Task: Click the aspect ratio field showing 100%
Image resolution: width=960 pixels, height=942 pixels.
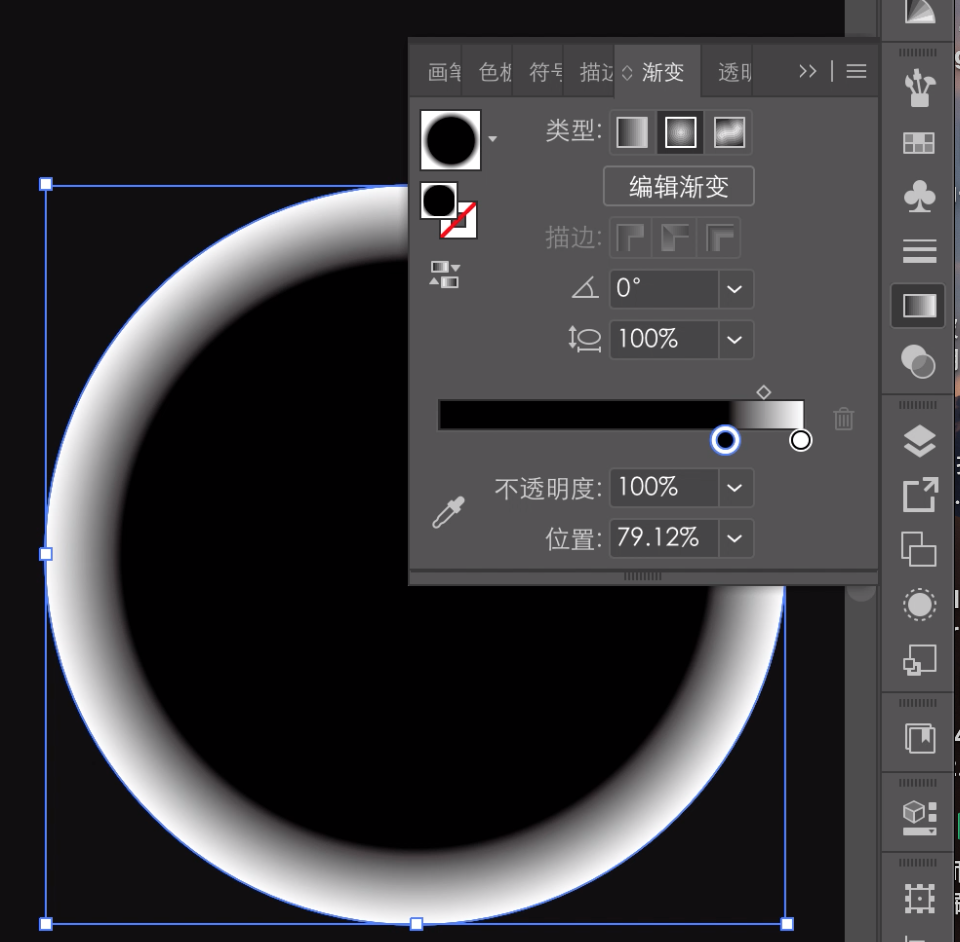Action: pos(664,339)
